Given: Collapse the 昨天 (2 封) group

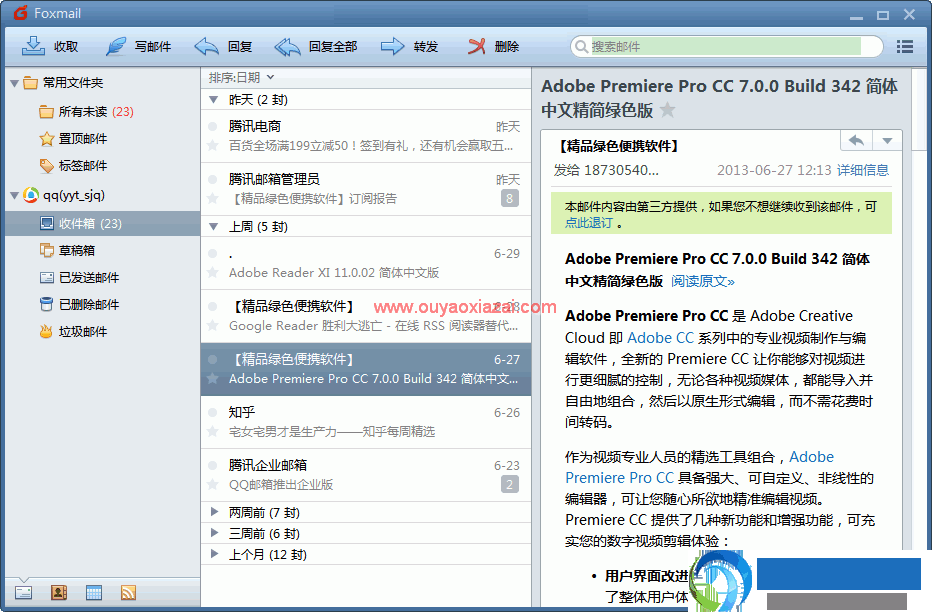Looking at the screenshot, I should [213, 100].
